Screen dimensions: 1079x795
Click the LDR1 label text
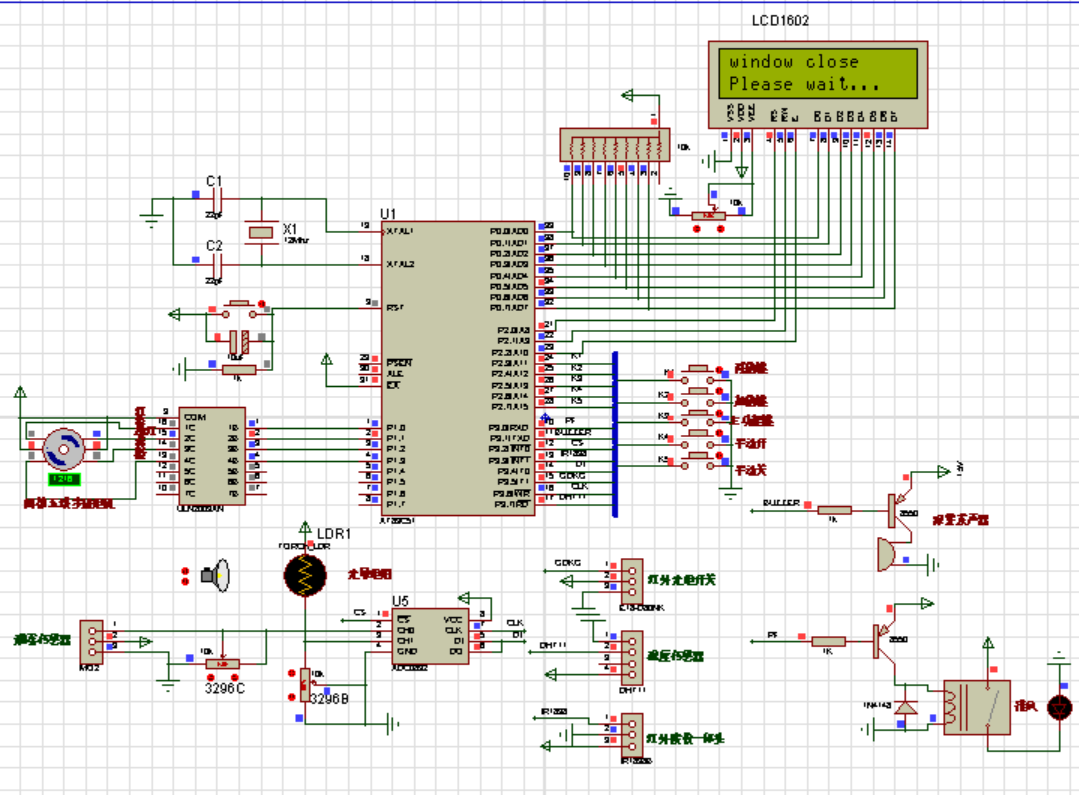(x=334, y=533)
